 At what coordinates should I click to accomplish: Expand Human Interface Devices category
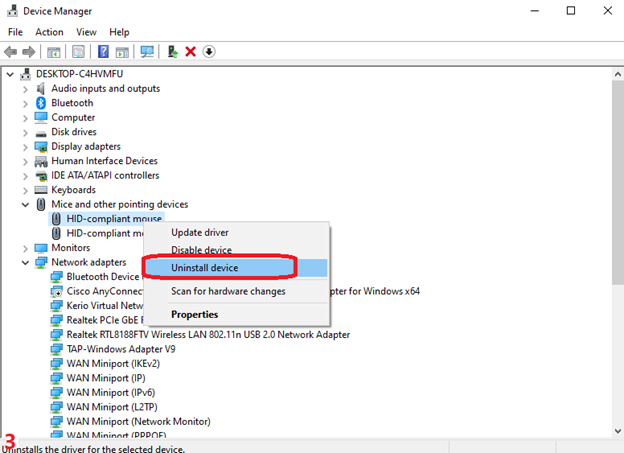(25, 162)
